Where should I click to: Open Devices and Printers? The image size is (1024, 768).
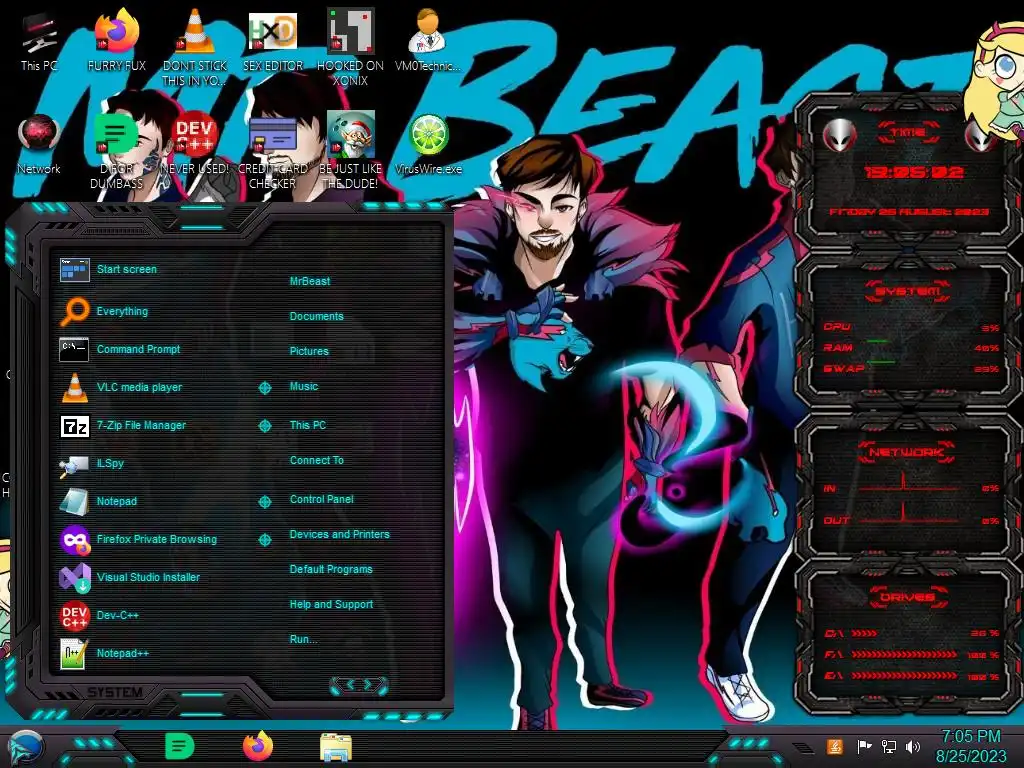coord(340,534)
